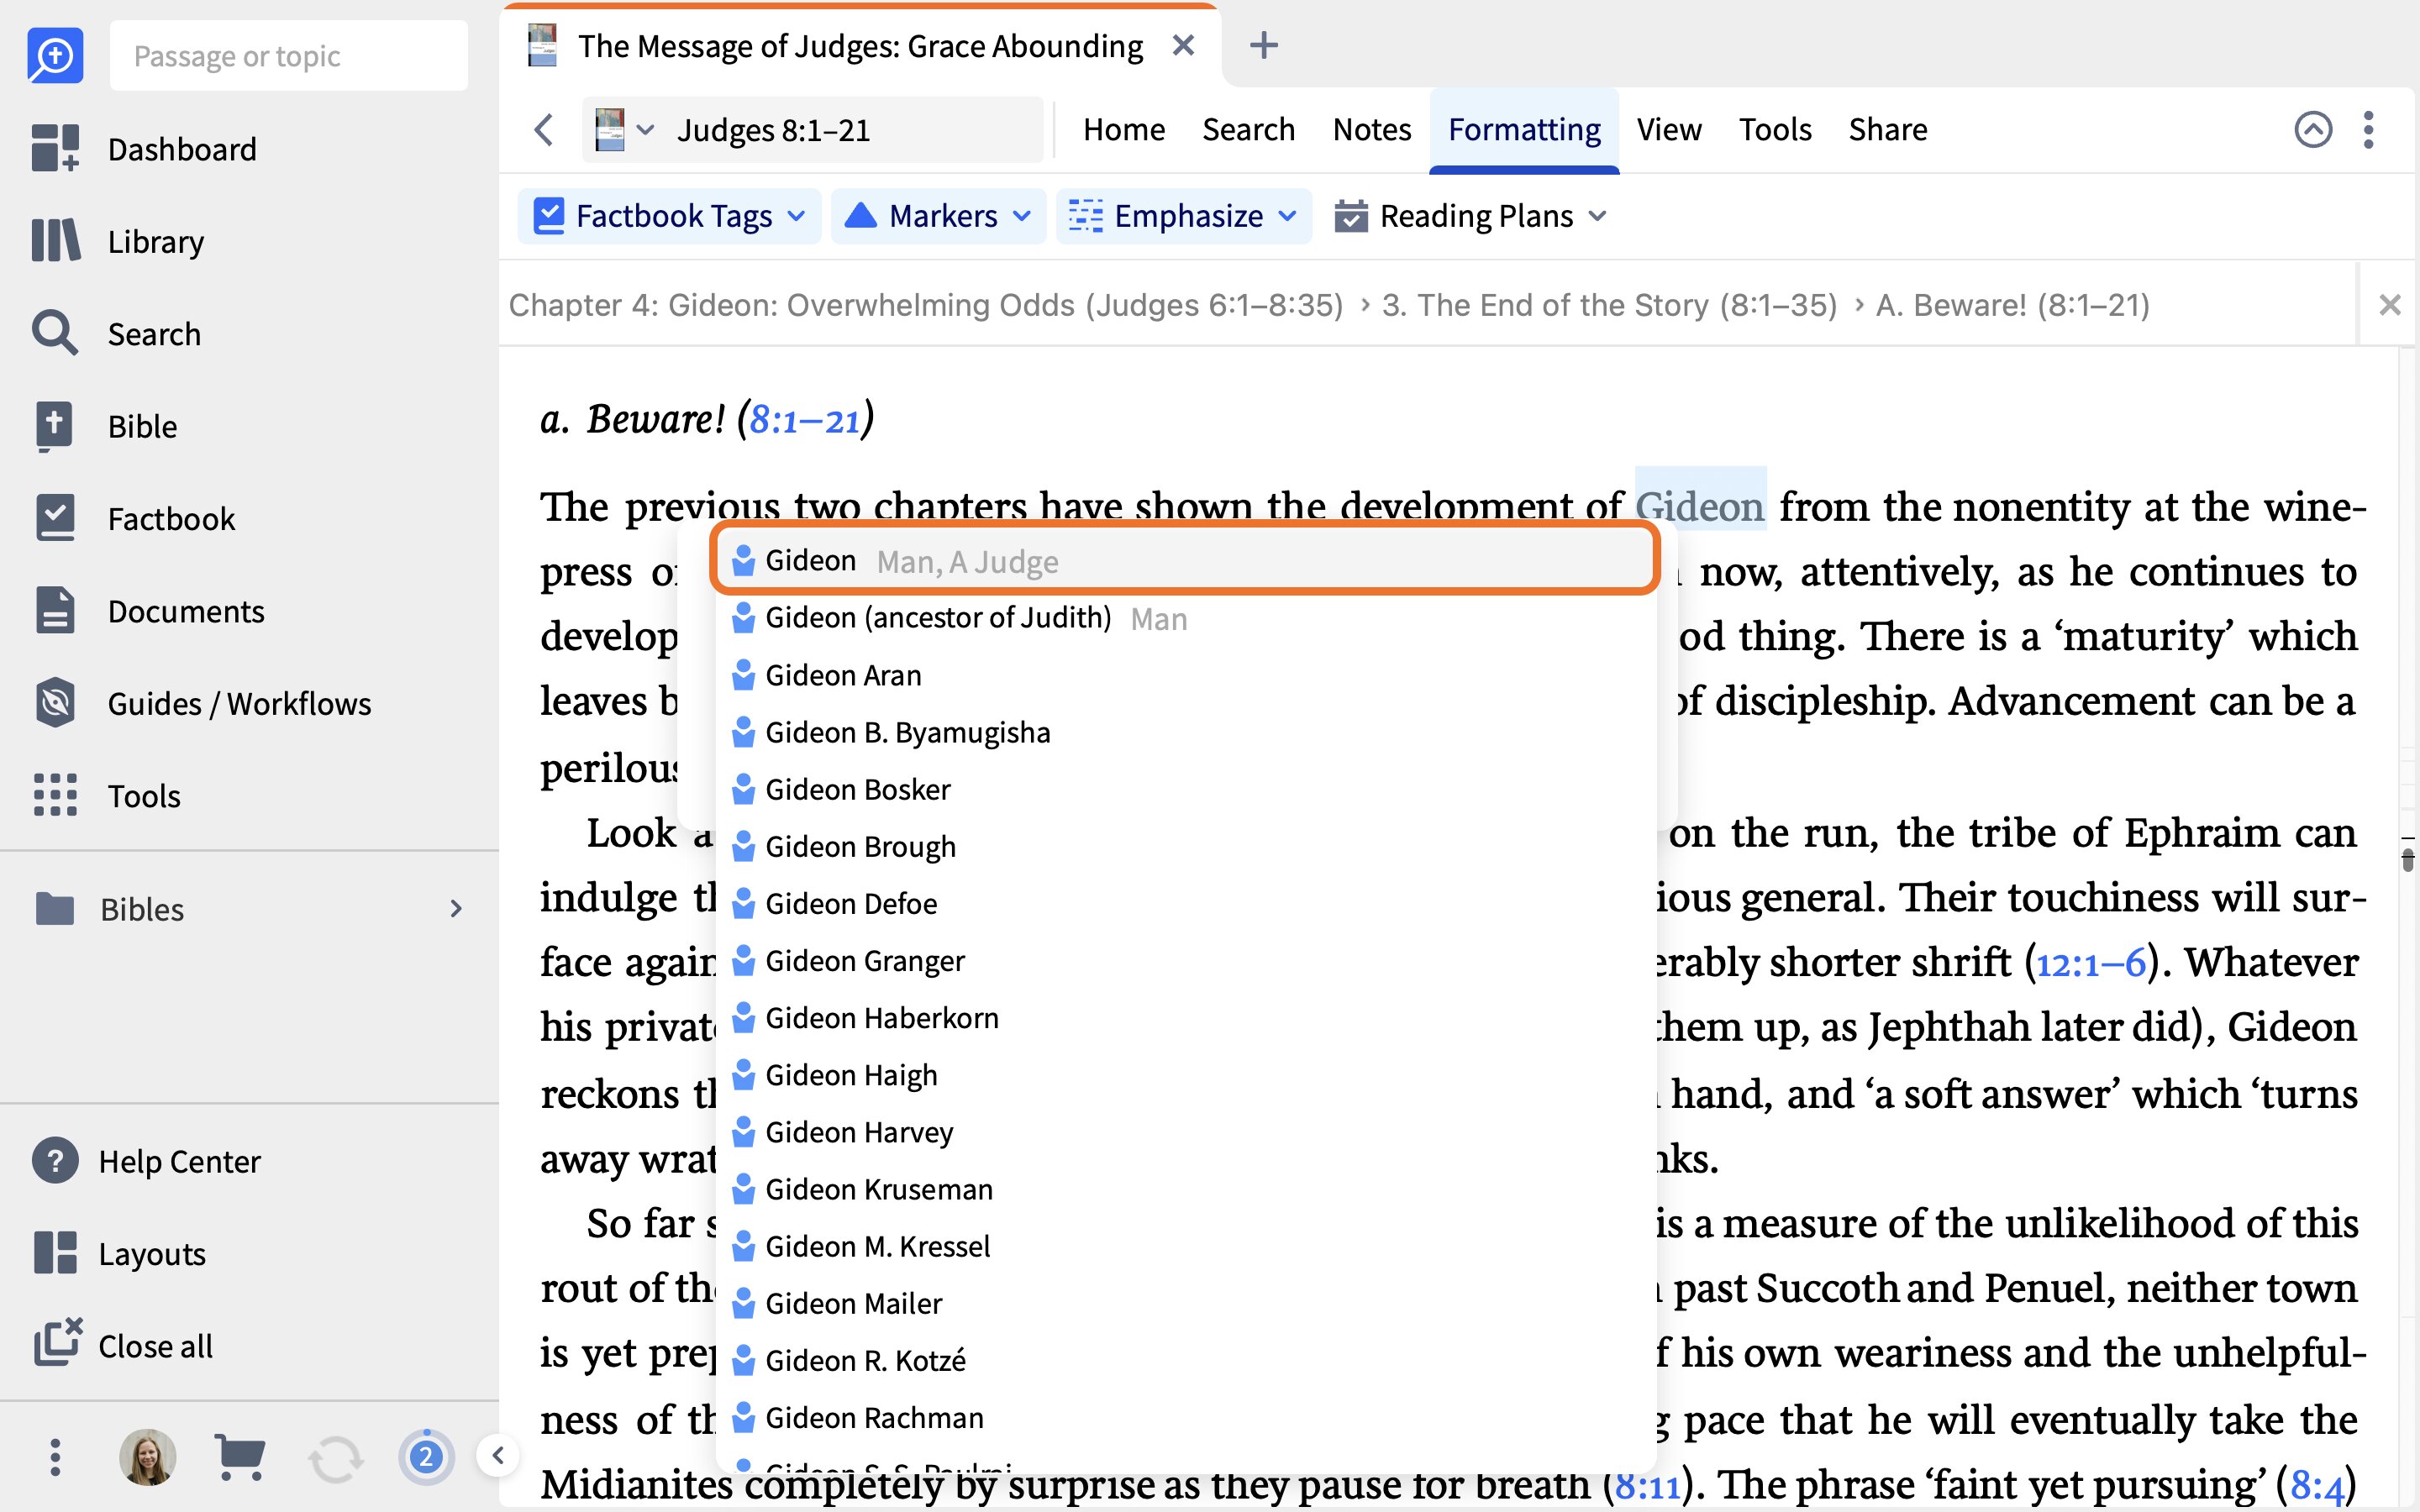The height and width of the screenshot is (1512, 2420).
Task: Focus the Passage or topic search field
Action: 288,56
